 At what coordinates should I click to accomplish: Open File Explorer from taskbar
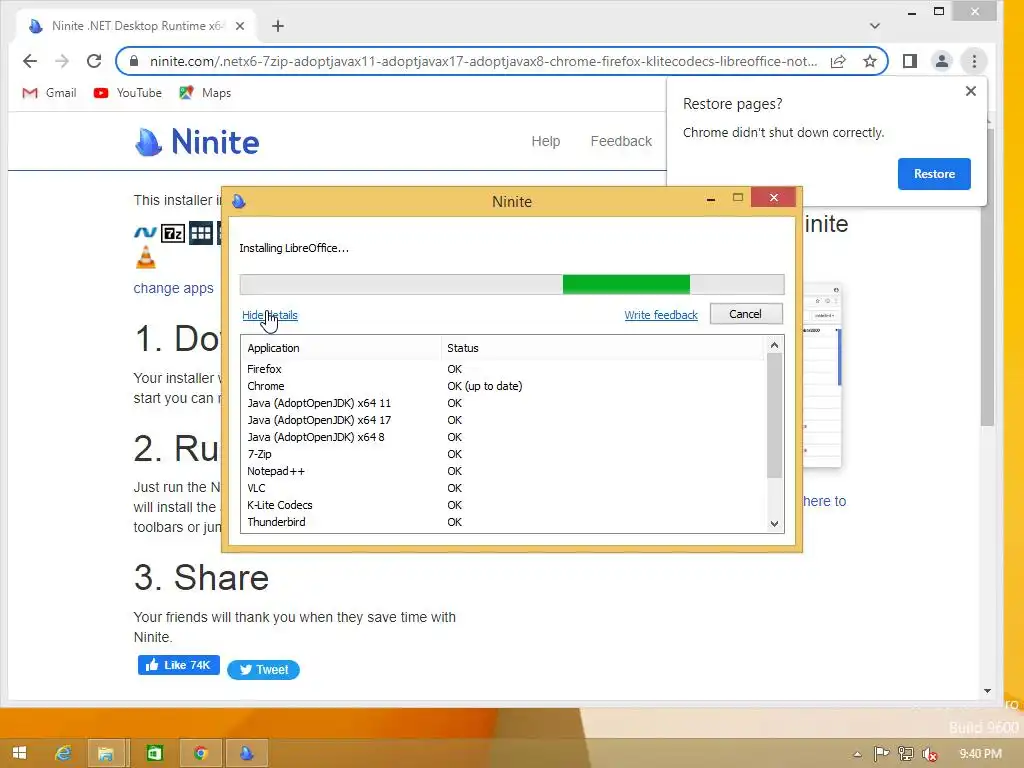[x=105, y=753]
